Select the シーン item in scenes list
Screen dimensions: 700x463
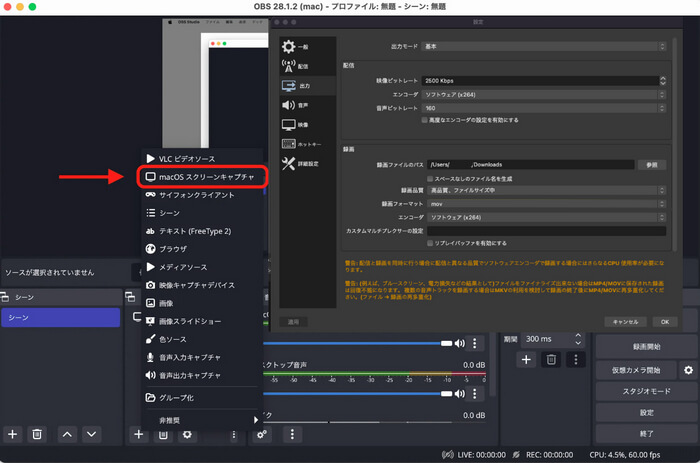coord(61,317)
